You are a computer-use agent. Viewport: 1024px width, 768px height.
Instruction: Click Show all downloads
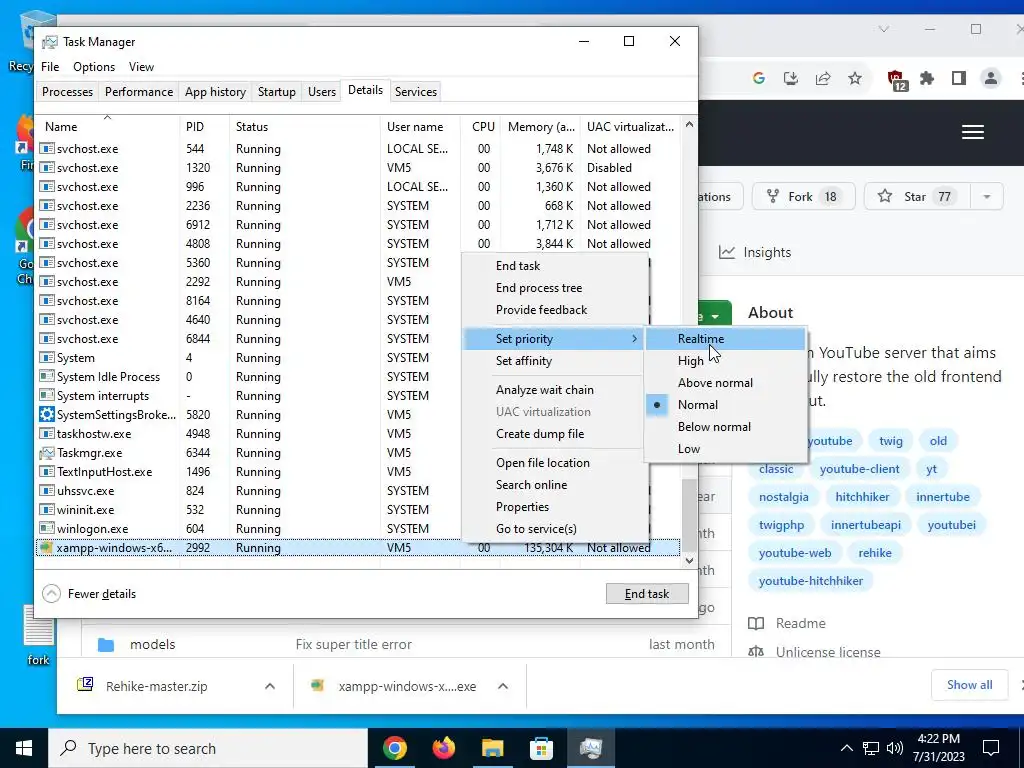point(969,685)
